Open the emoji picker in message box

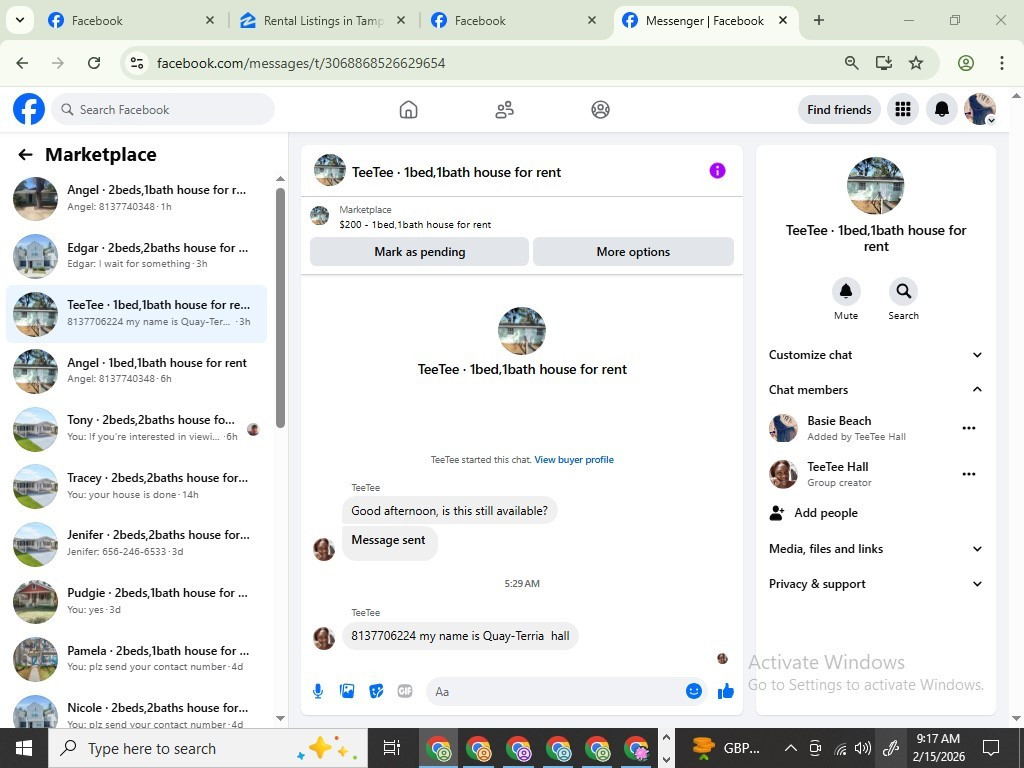point(694,691)
